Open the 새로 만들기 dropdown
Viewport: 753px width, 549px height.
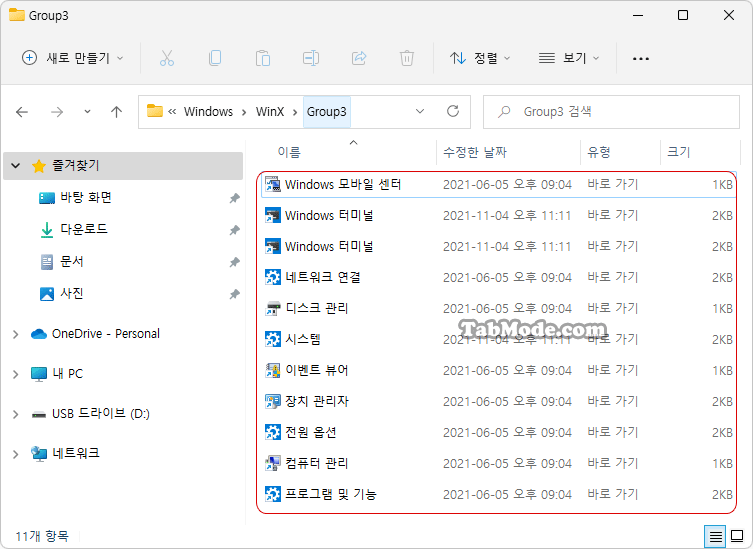[x=73, y=58]
